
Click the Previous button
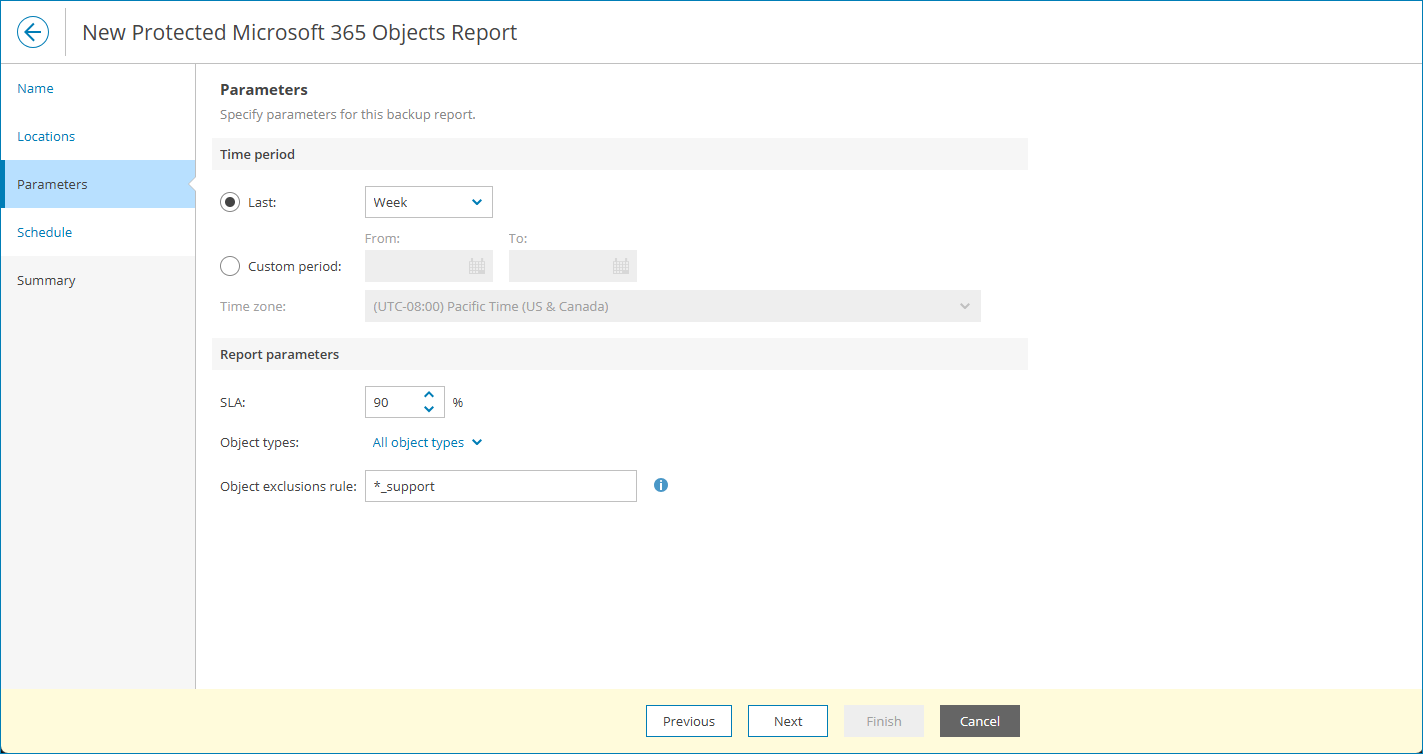click(x=688, y=720)
